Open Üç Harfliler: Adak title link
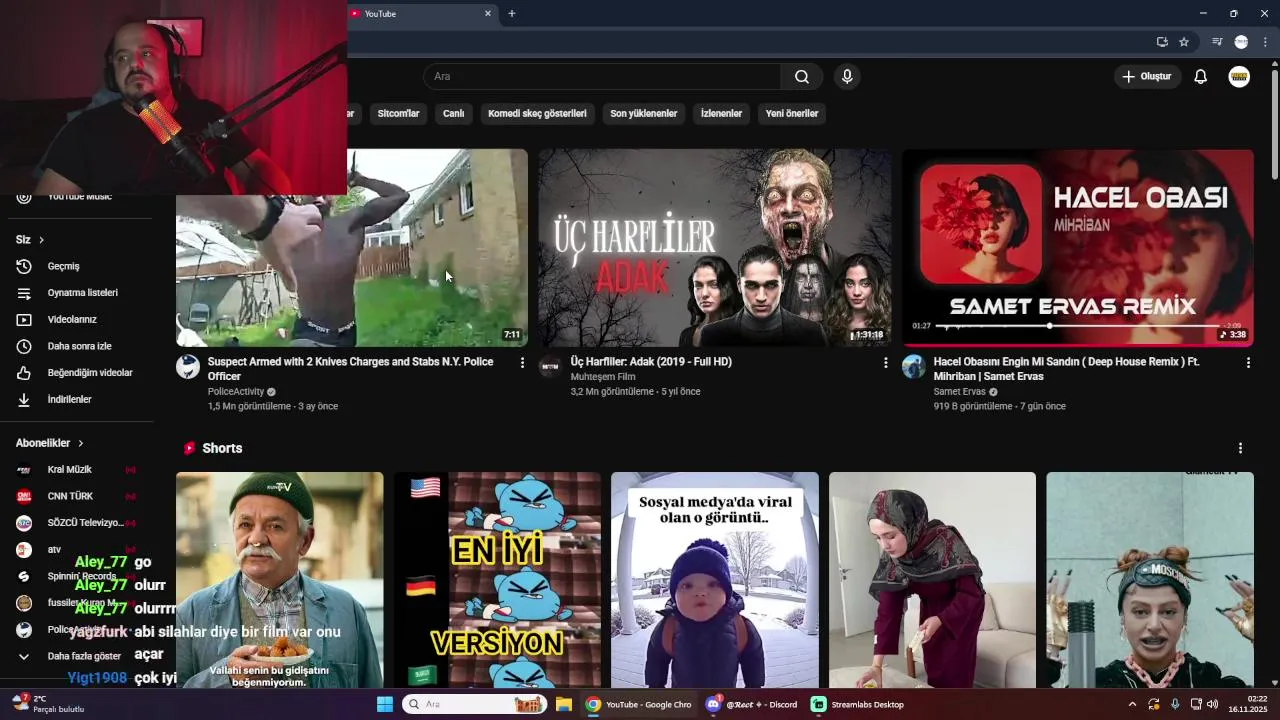The image size is (1280, 720). tap(651, 362)
